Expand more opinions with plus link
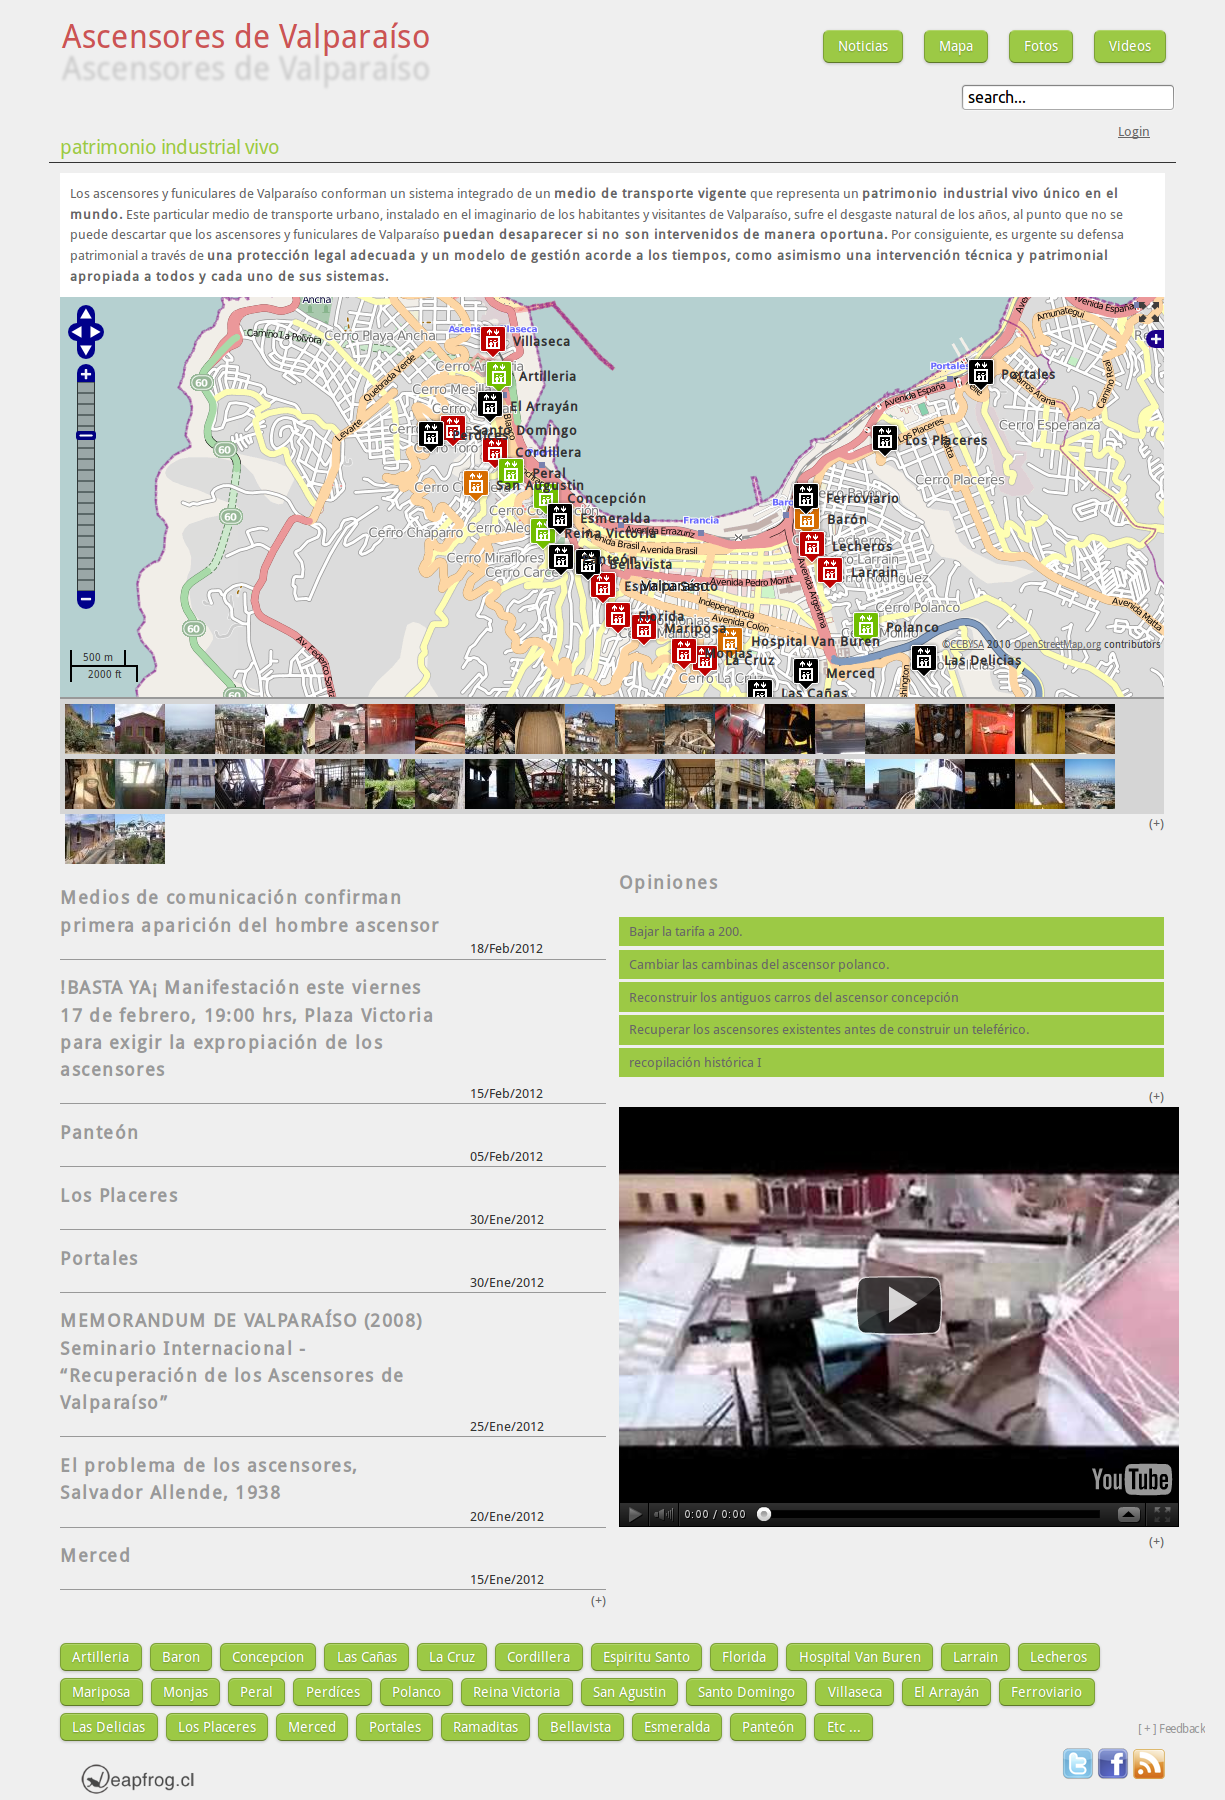This screenshot has width=1225, height=1800. coord(1156,1097)
